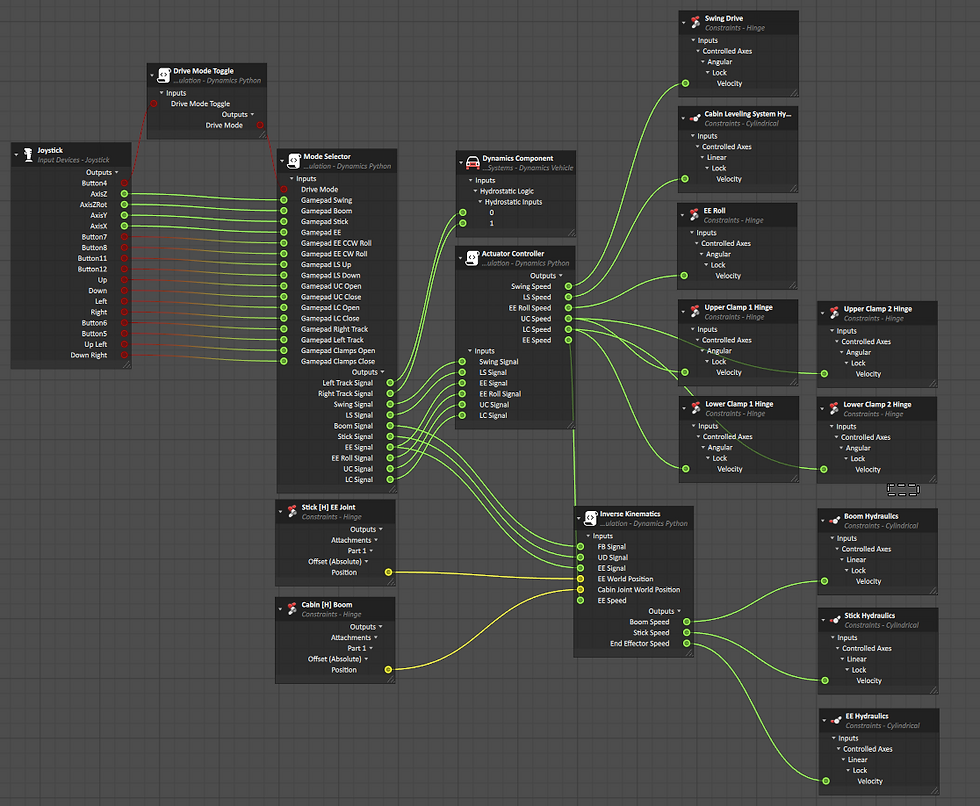Screen dimensions: 980x806
Task: Collapse Actuator Controller Outputs section
Action: (x=561, y=276)
